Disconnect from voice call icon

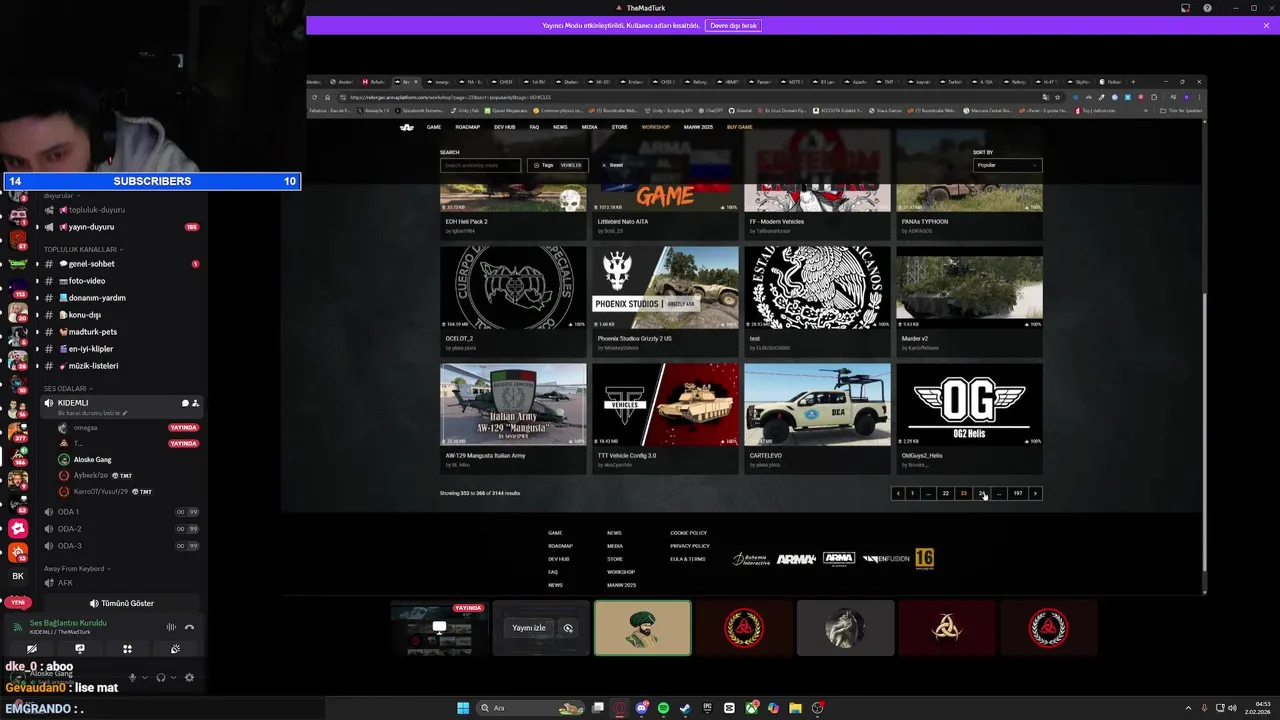click(x=189, y=627)
